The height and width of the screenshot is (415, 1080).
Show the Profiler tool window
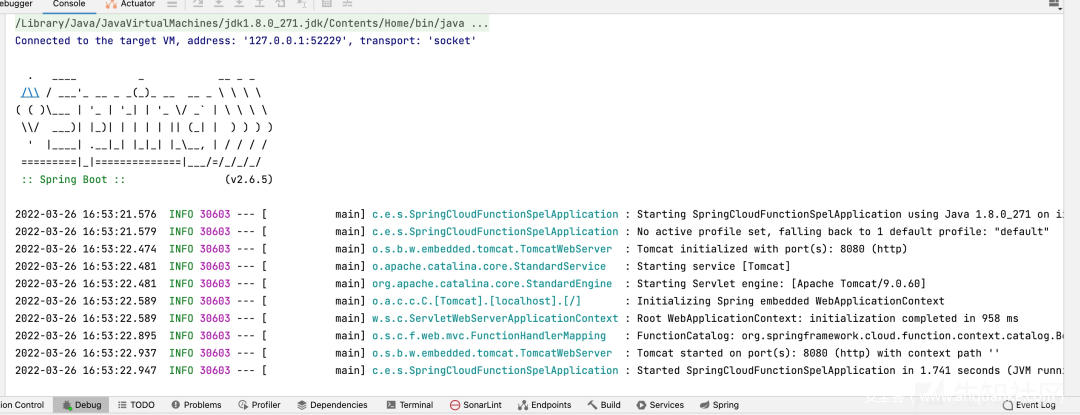260,405
